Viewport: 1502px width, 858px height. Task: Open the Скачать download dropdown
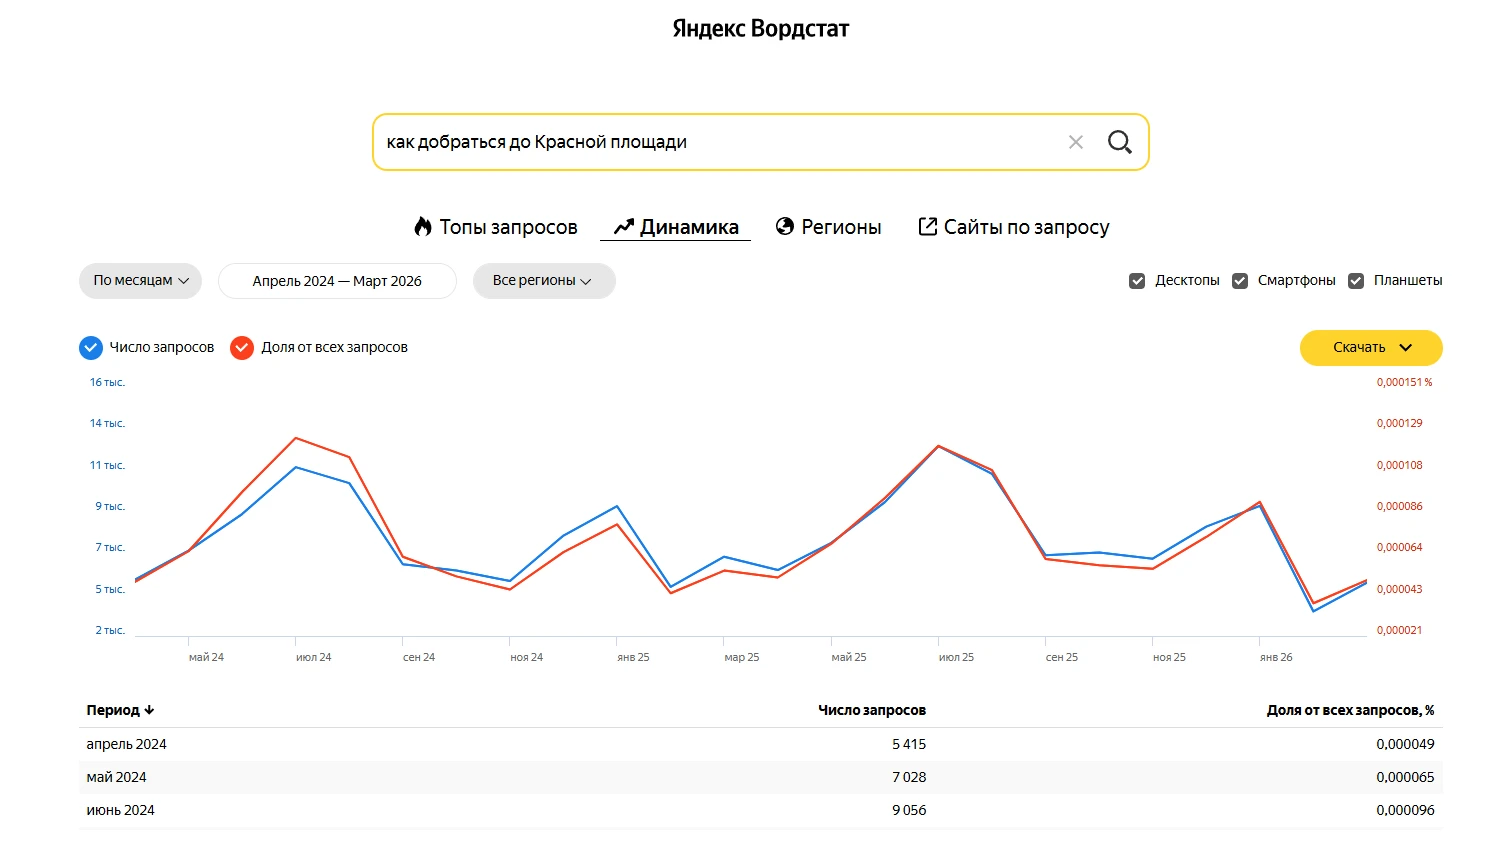1370,348
